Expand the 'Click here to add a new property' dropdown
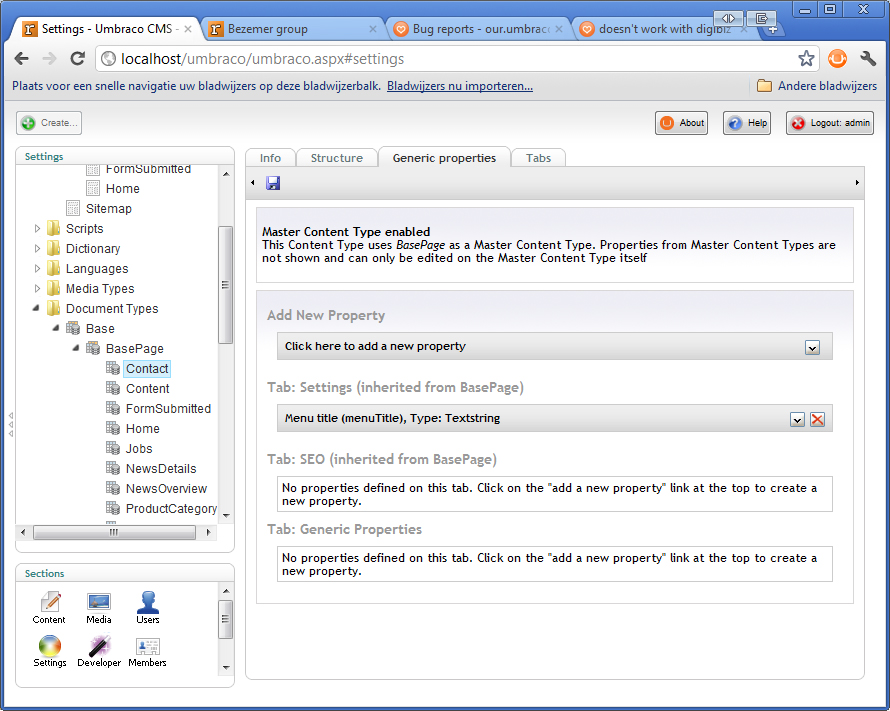890x711 pixels. coord(812,347)
